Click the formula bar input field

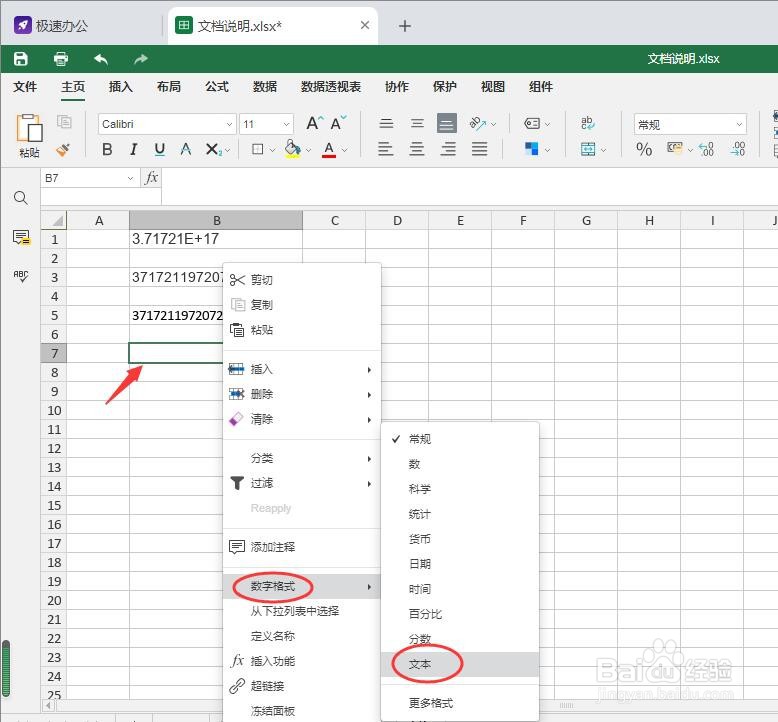pyautogui.click(x=469, y=187)
